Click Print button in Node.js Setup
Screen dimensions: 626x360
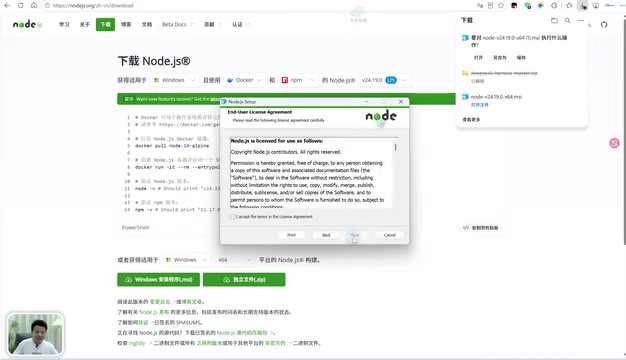pos(291,235)
